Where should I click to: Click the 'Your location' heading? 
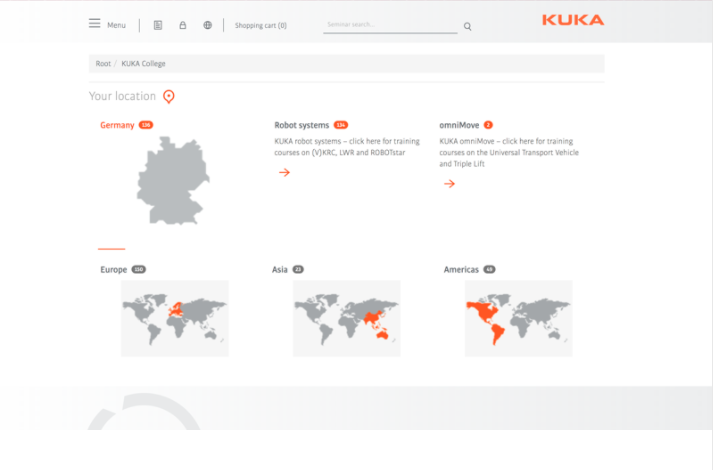(122, 96)
